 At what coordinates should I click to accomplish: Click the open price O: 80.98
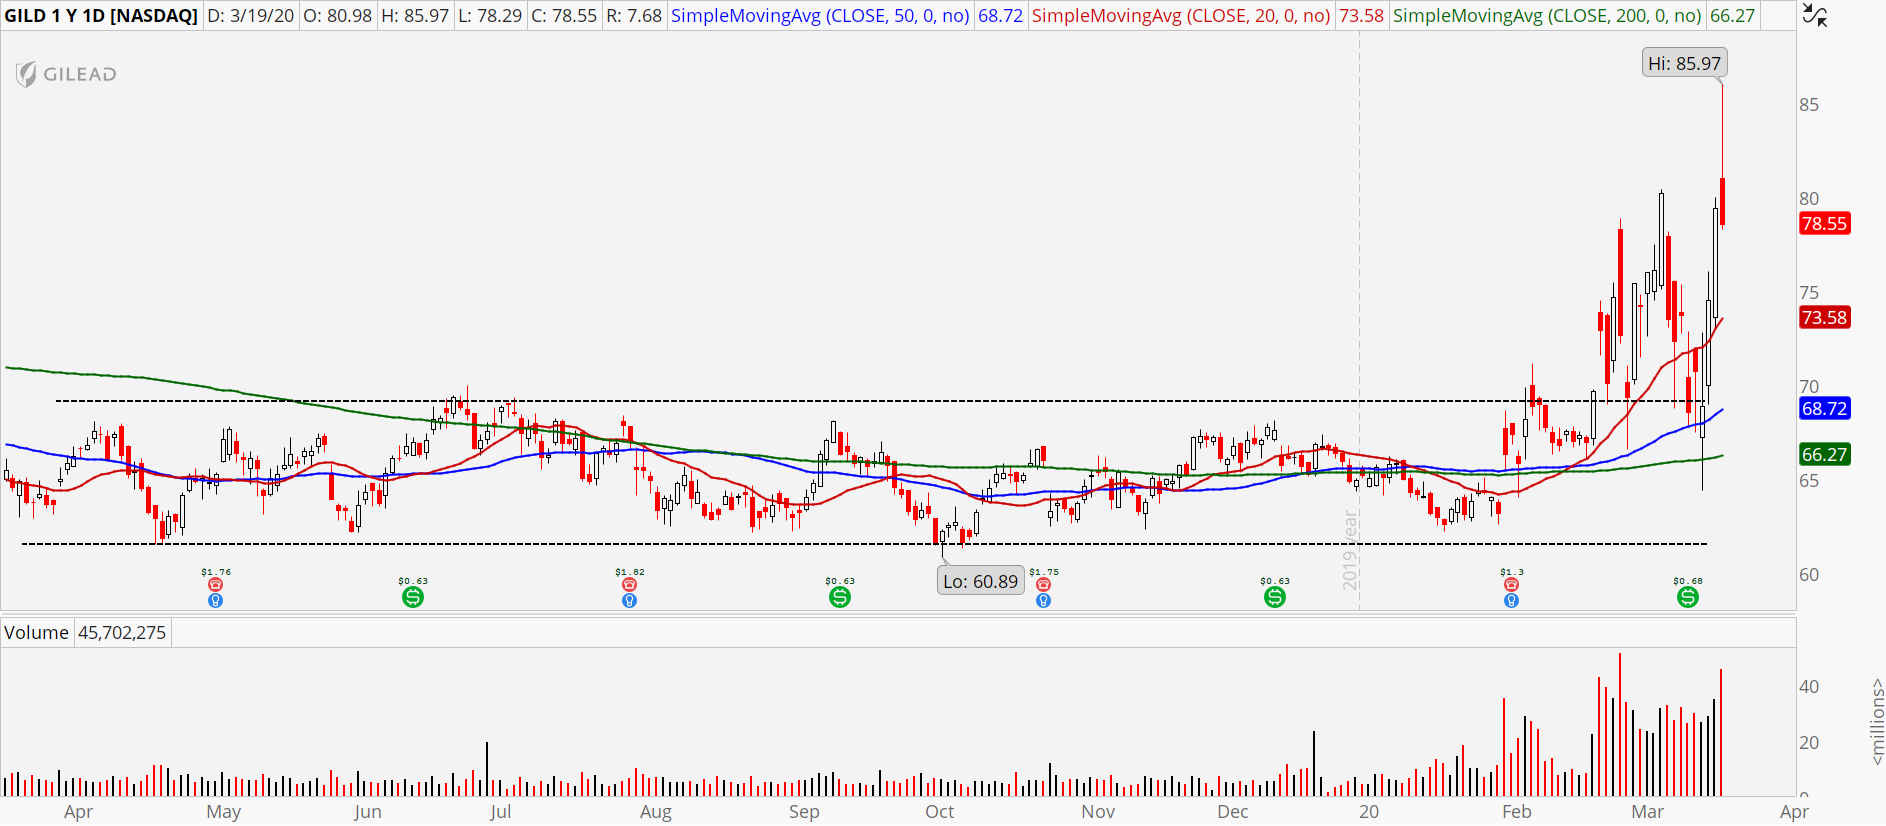pos(337,16)
